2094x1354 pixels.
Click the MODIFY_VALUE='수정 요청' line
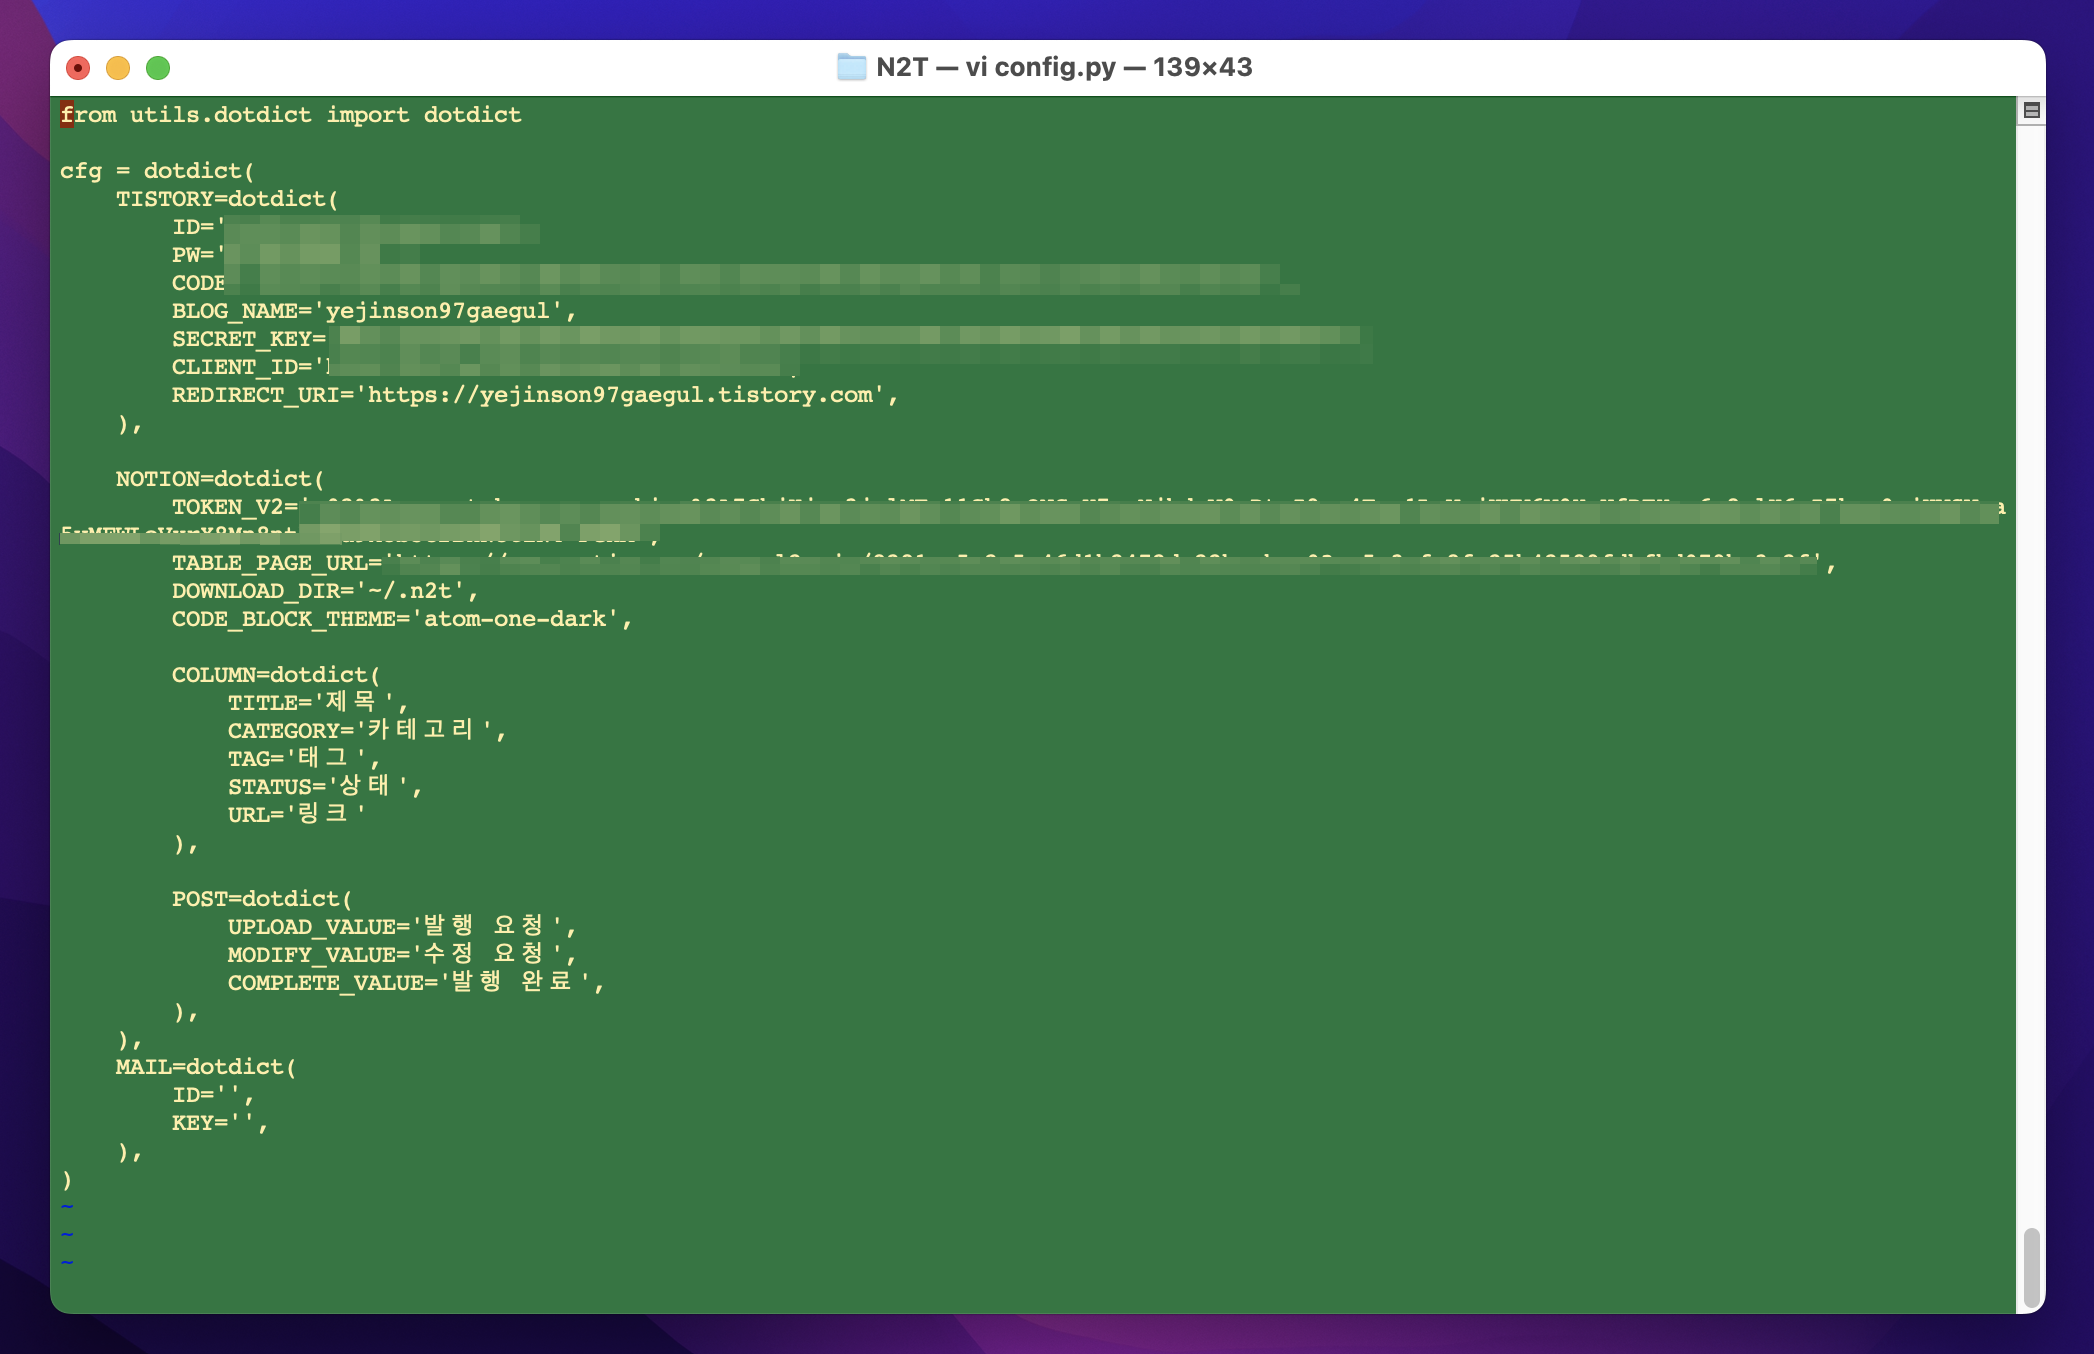tap(402, 955)
